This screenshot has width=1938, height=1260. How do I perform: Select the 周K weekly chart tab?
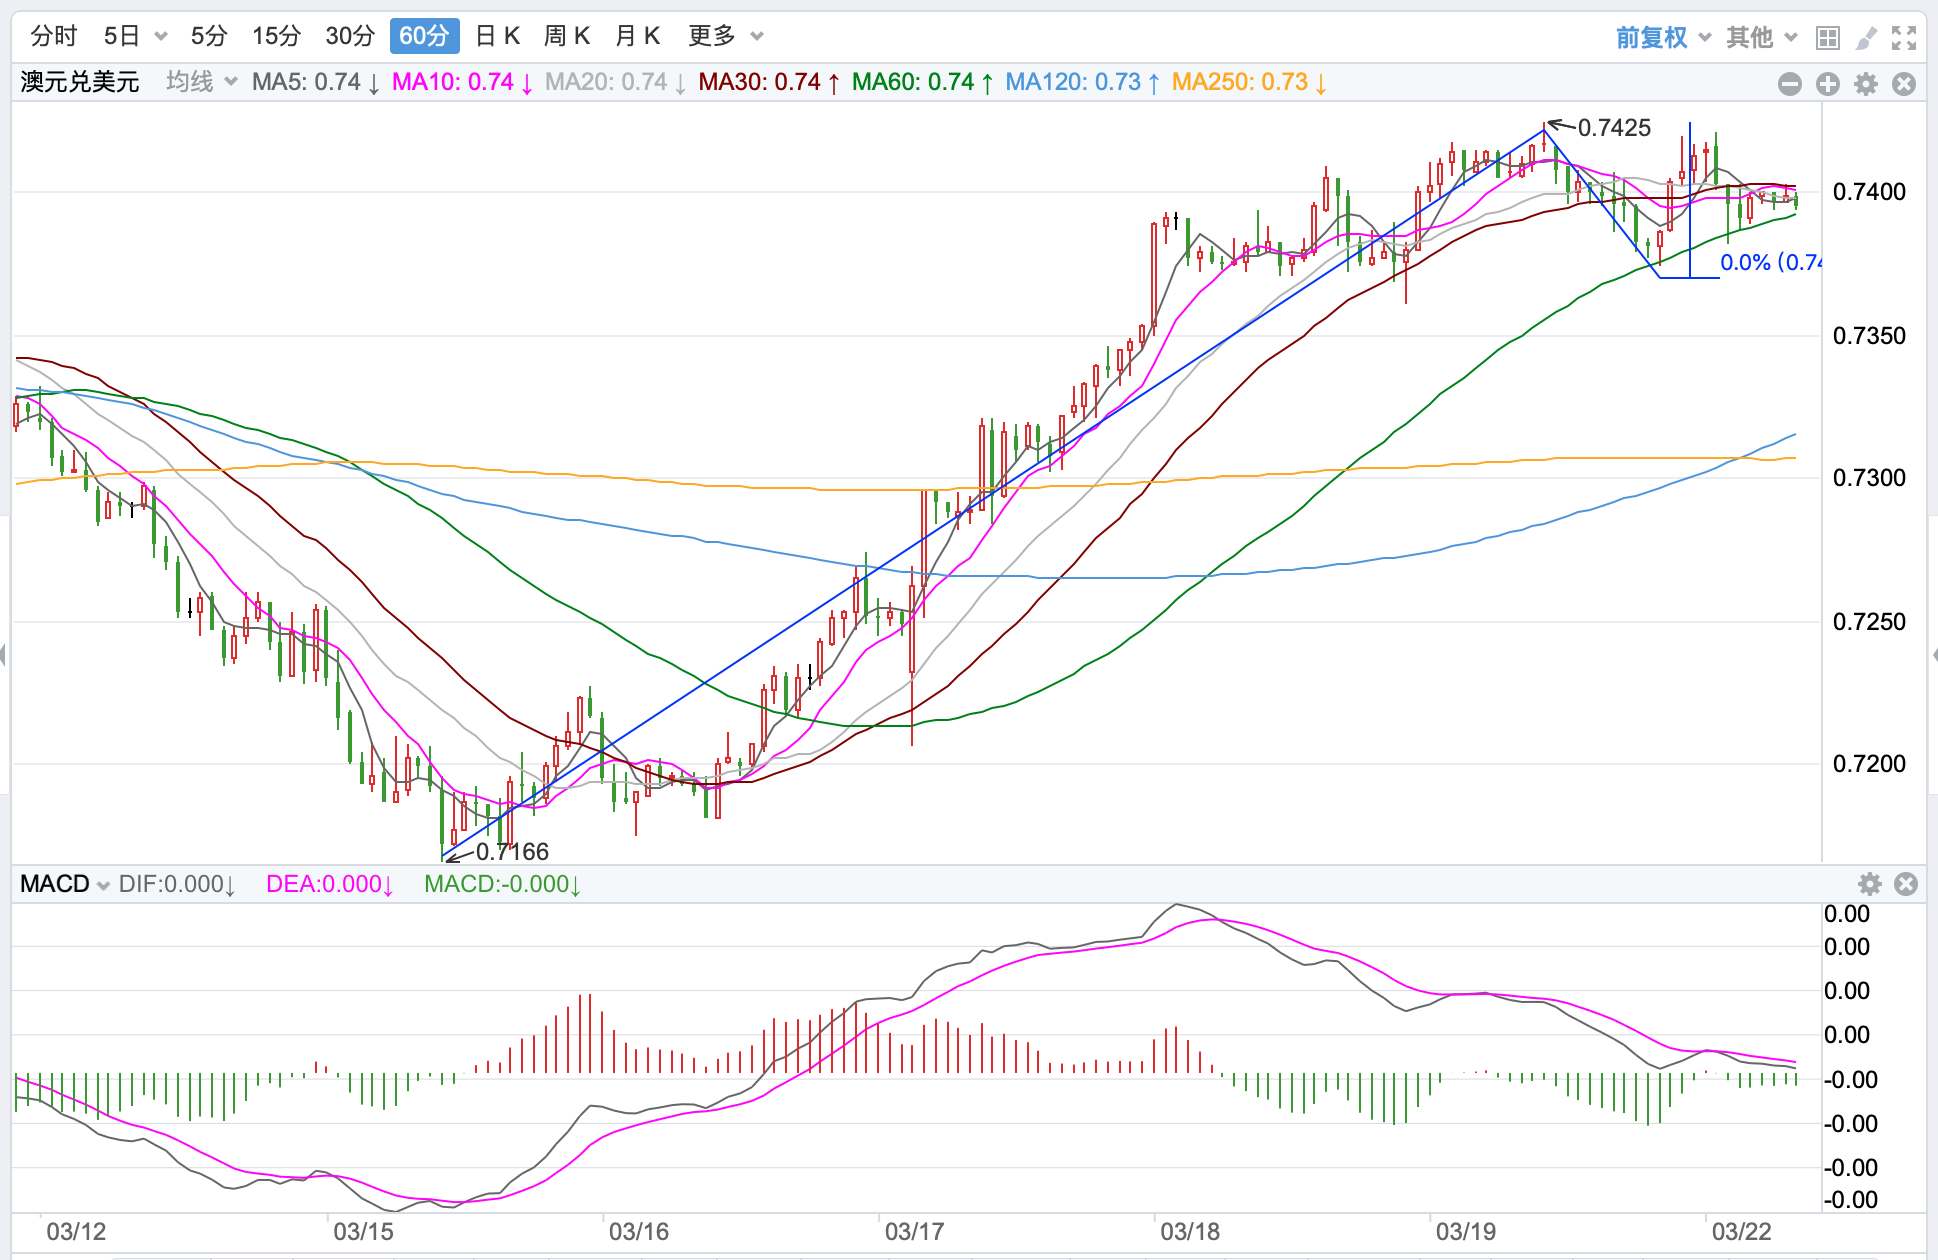pos(566,36)
